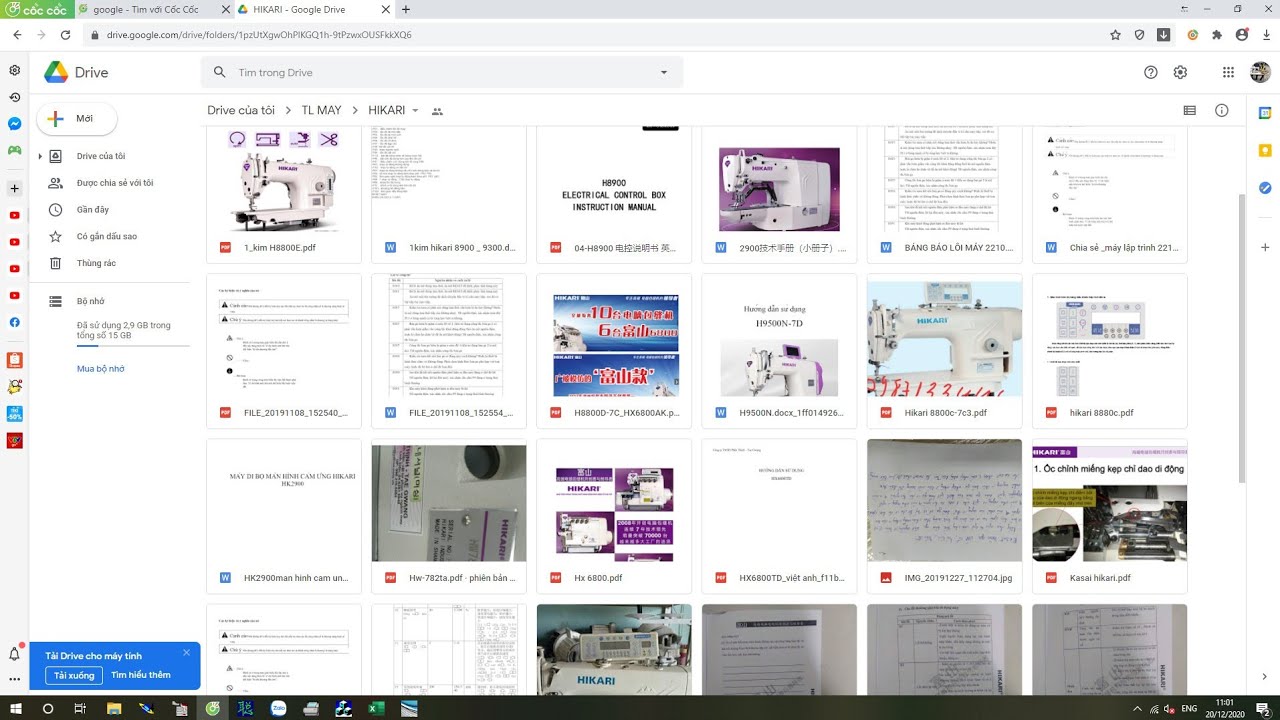Click the Mới new button
Viewport: 1280px width, 720px height.
(77, 118)
